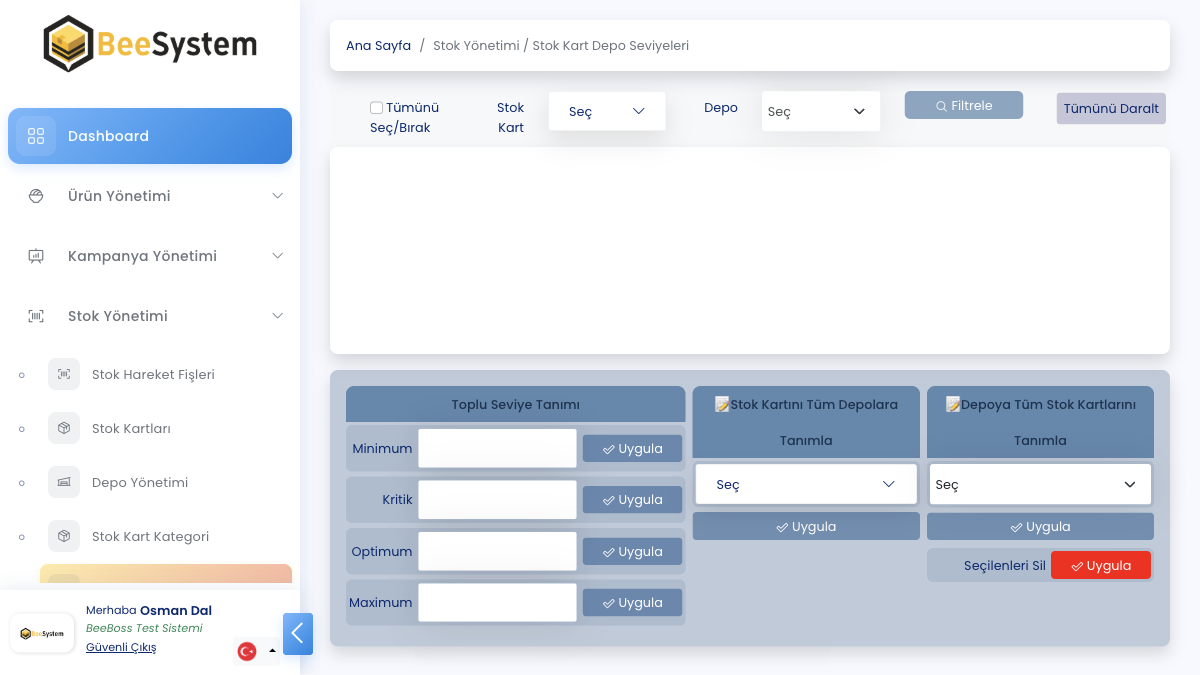Viewport: 1200px width, 675px height.
Task: Click the Minimum level input field
Action: click(x=497, y=448)
